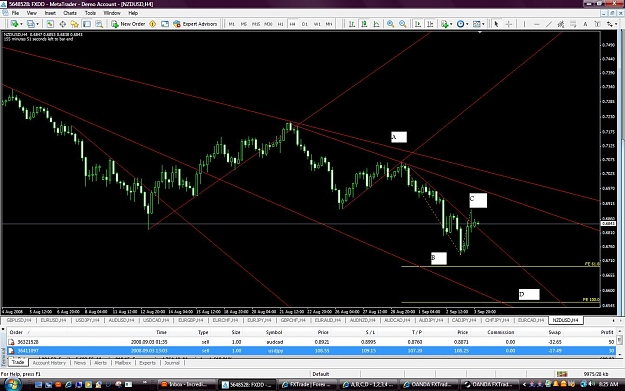625x391 pixels.
Task: Select the trendline drawing tool
Action: click(548, 24)
